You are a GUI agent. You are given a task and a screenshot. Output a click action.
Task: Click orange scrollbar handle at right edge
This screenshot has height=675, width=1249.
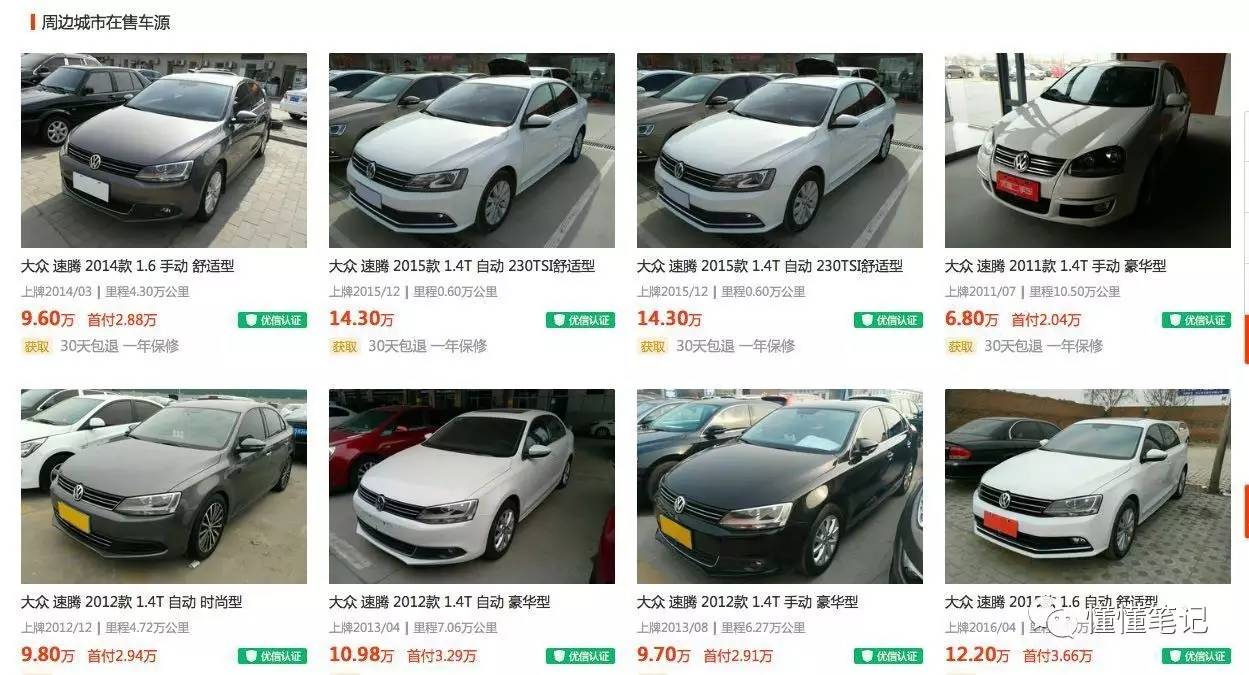pos(1245,339)
